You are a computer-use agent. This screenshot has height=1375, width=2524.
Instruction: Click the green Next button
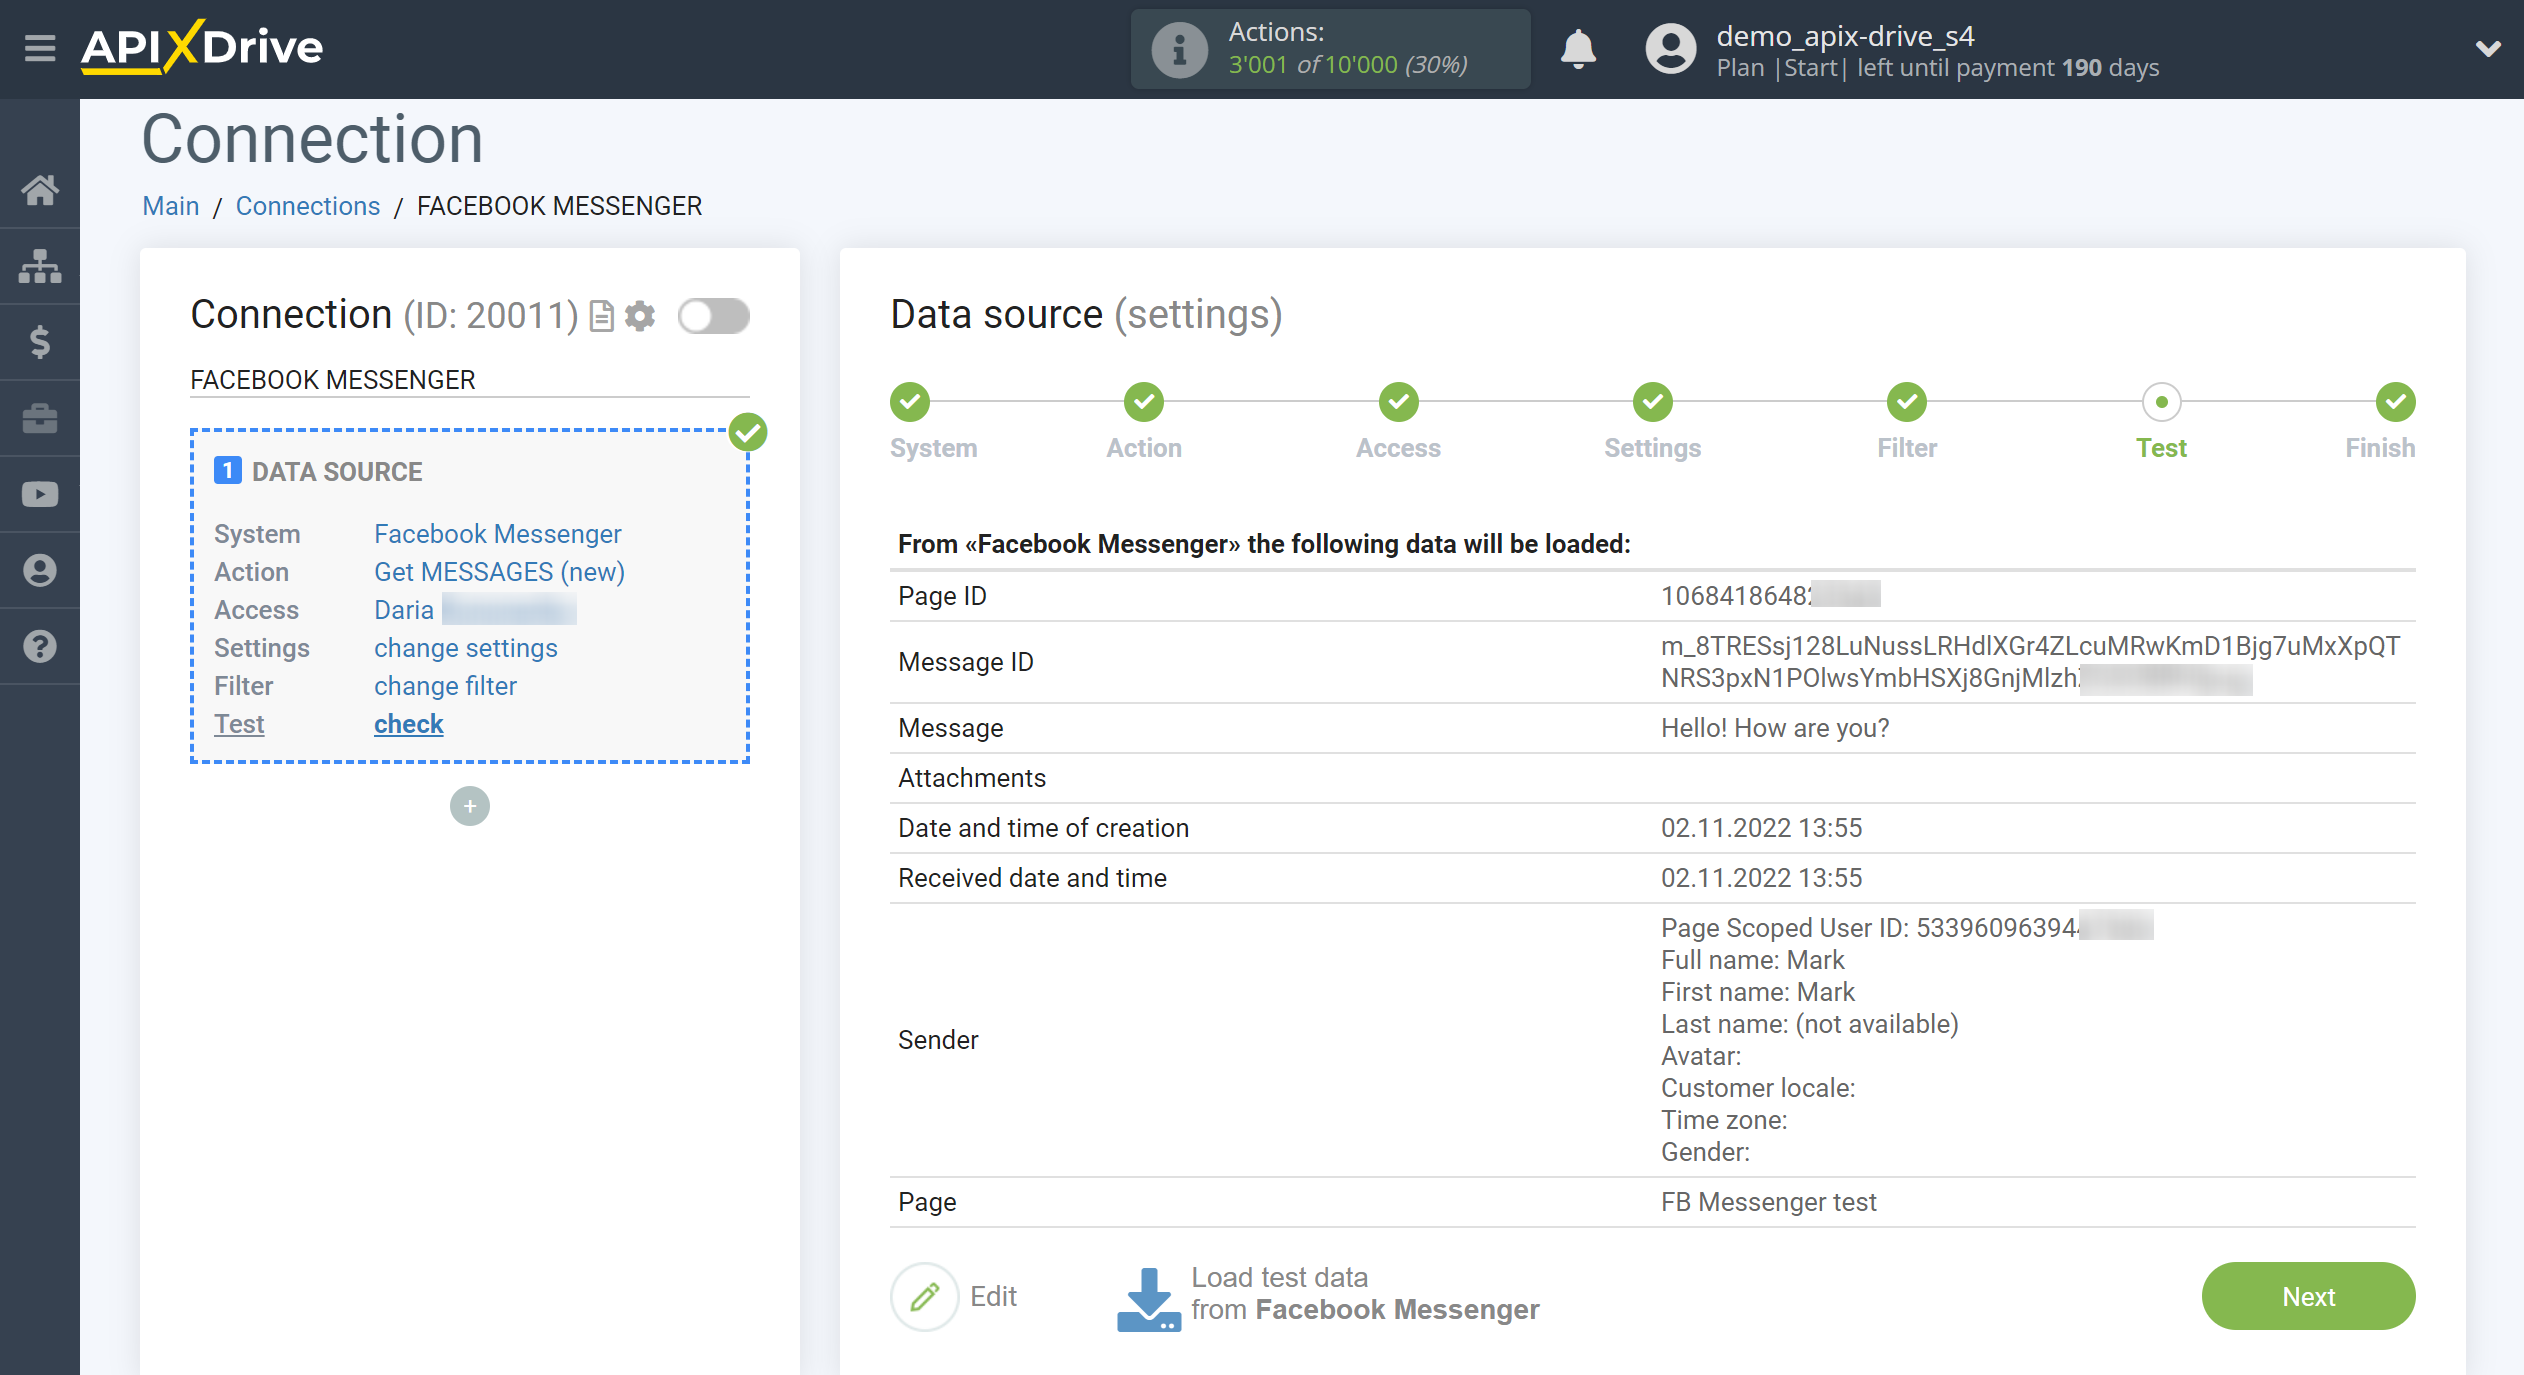tap(2308, 1296)
